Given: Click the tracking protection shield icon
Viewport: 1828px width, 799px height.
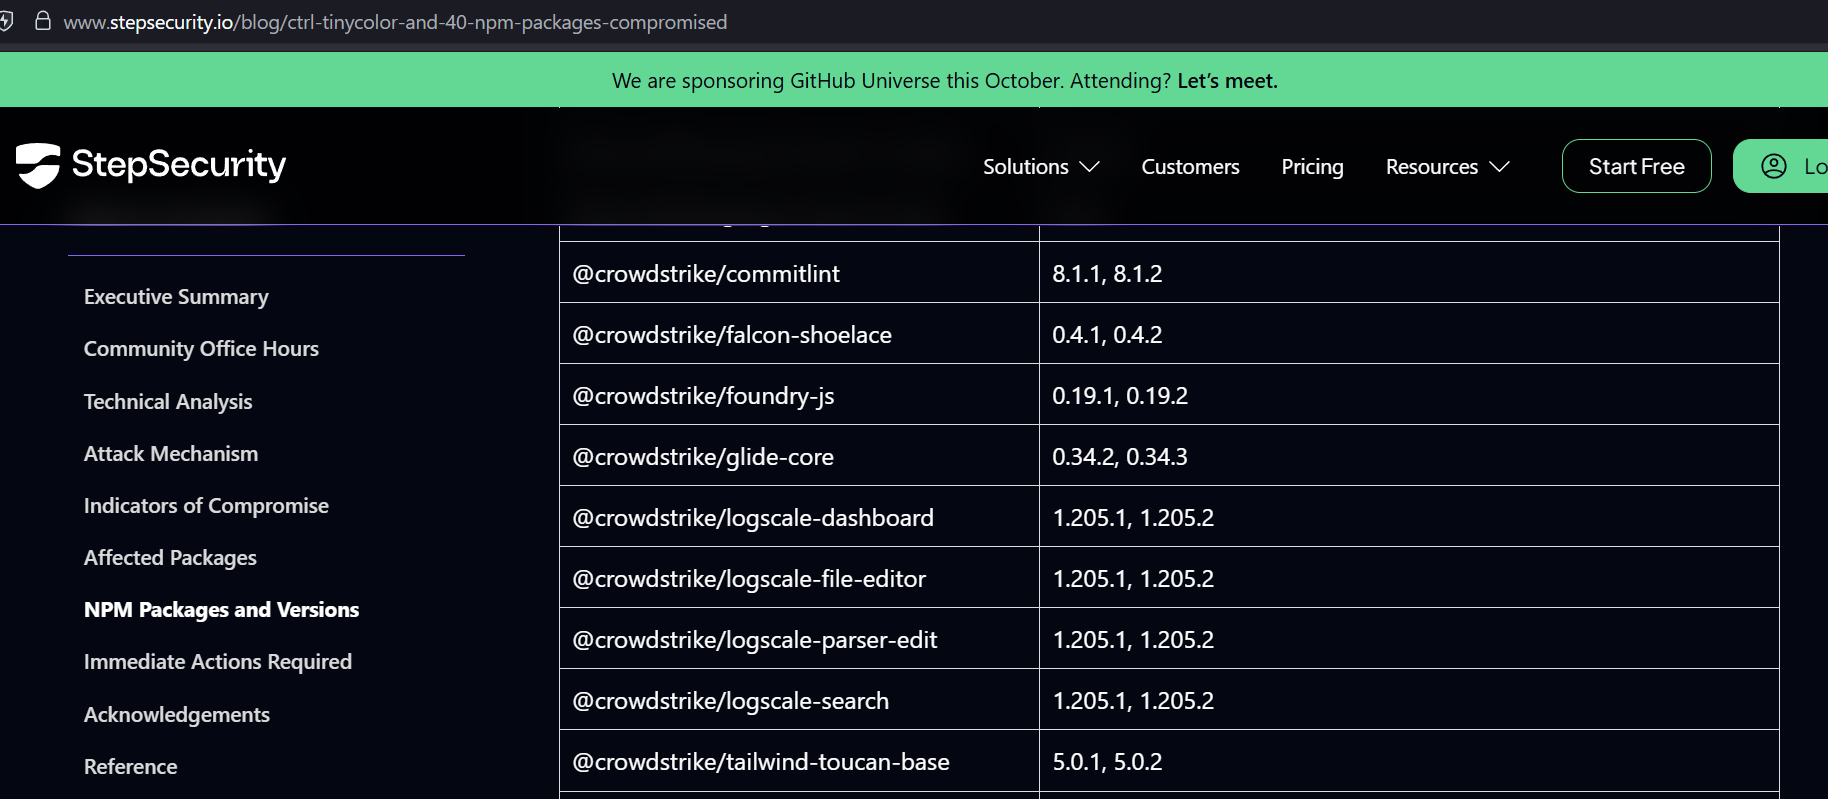Looking at the screenshot, I should (6, 21).
